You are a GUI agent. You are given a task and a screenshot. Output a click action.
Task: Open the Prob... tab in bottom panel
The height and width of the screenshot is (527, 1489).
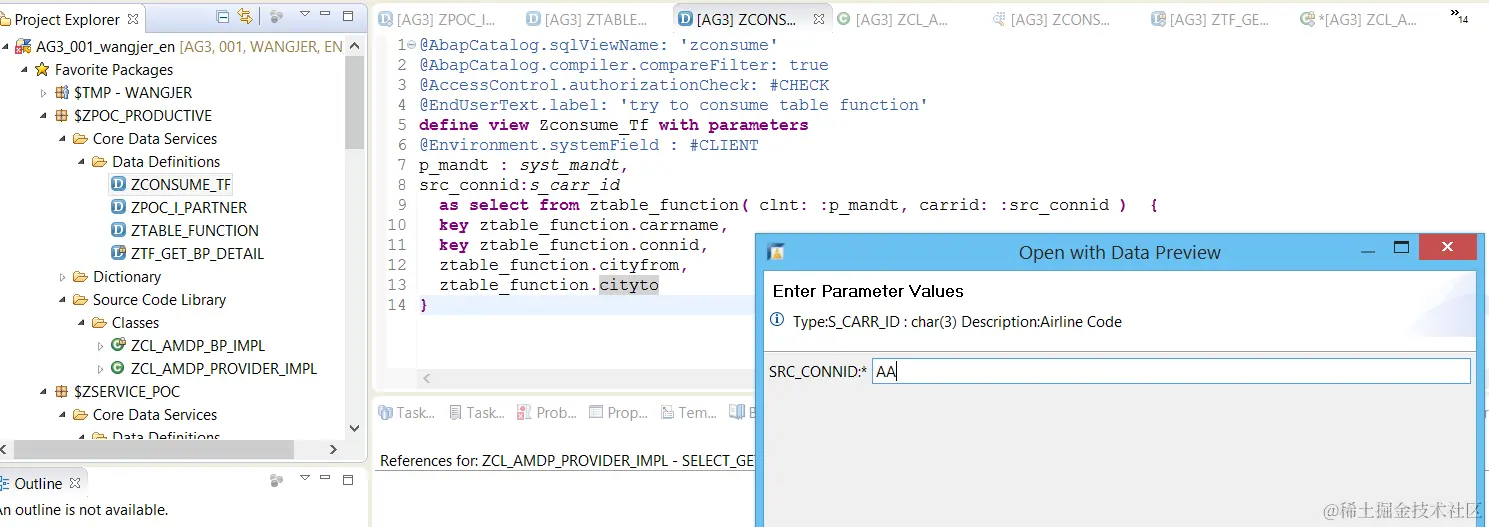point(546,413)
